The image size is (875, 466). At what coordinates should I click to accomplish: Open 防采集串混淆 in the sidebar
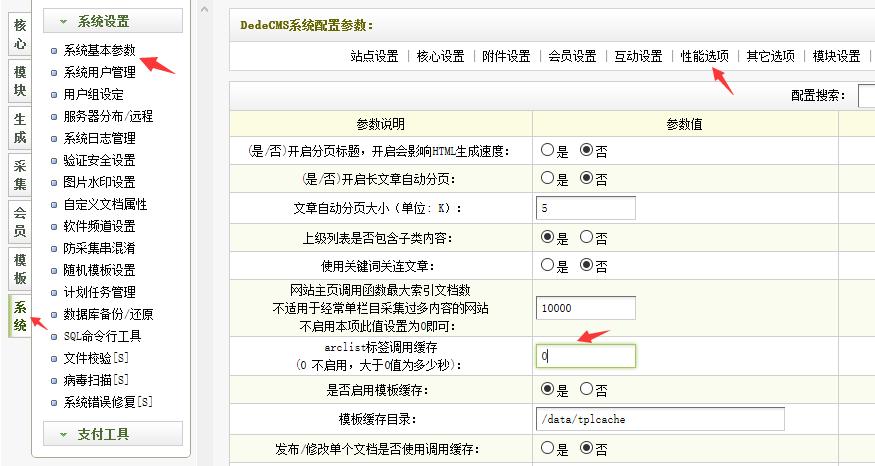pos(99,248)
